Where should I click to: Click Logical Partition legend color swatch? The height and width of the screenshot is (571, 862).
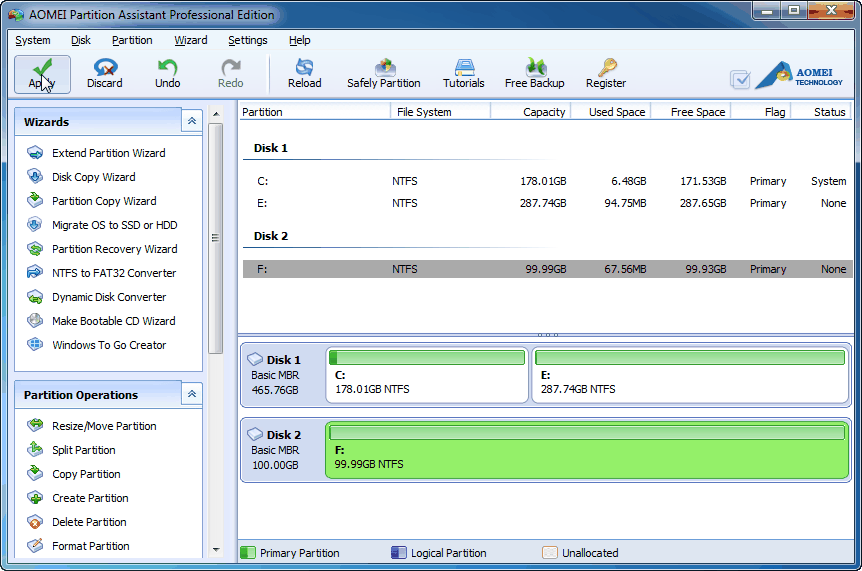coord(399,552)
